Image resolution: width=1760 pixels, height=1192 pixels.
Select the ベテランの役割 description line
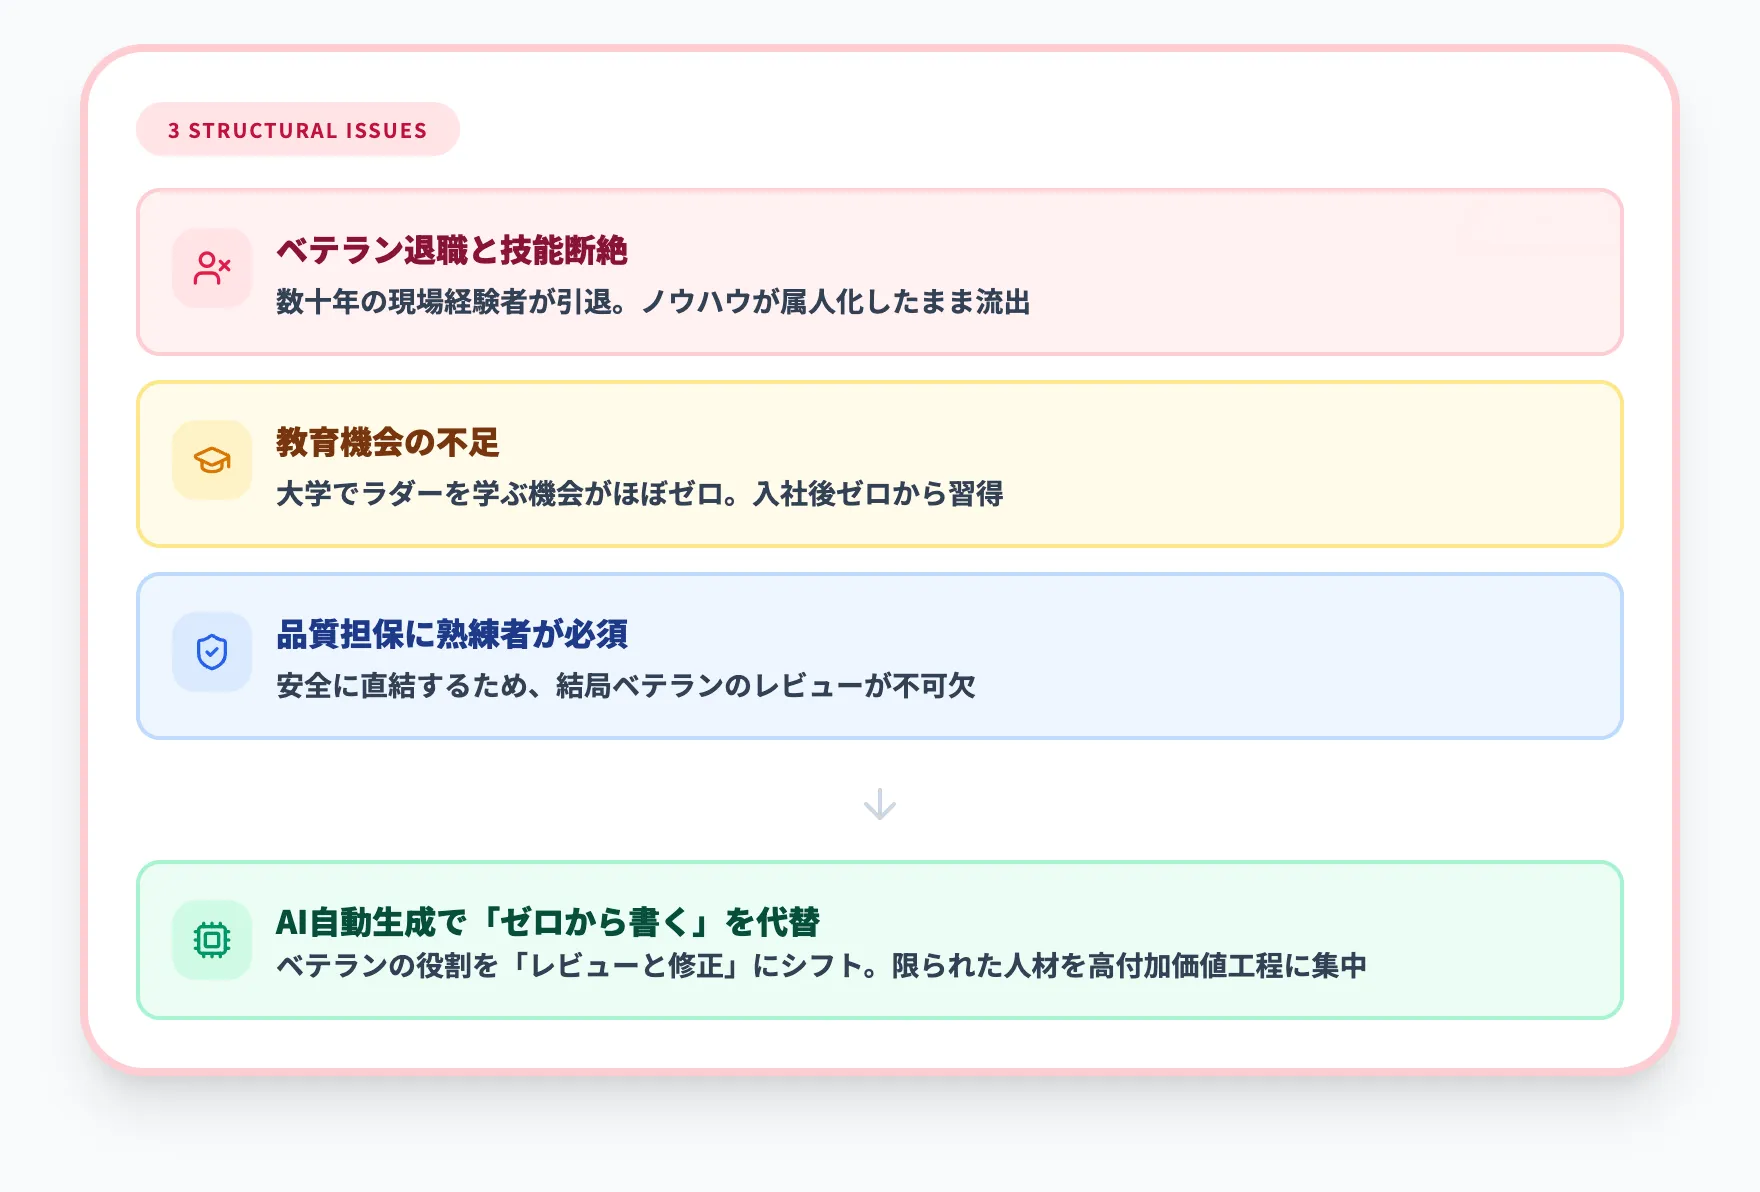click(x=825, y=966)
